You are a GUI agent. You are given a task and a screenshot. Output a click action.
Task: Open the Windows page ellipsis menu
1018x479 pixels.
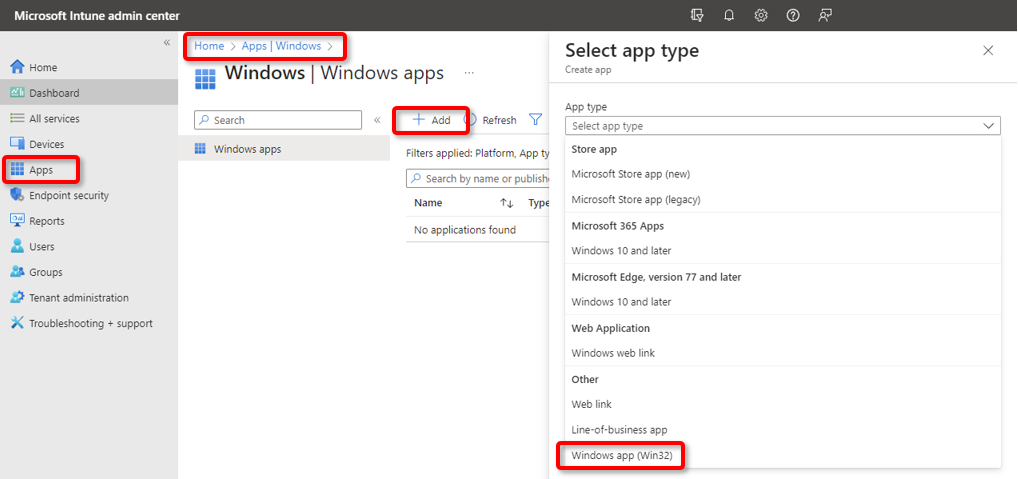(469, 73)
